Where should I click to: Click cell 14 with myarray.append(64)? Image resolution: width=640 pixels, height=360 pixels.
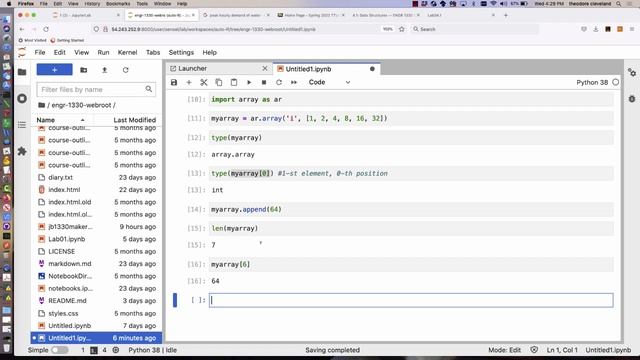411,209
